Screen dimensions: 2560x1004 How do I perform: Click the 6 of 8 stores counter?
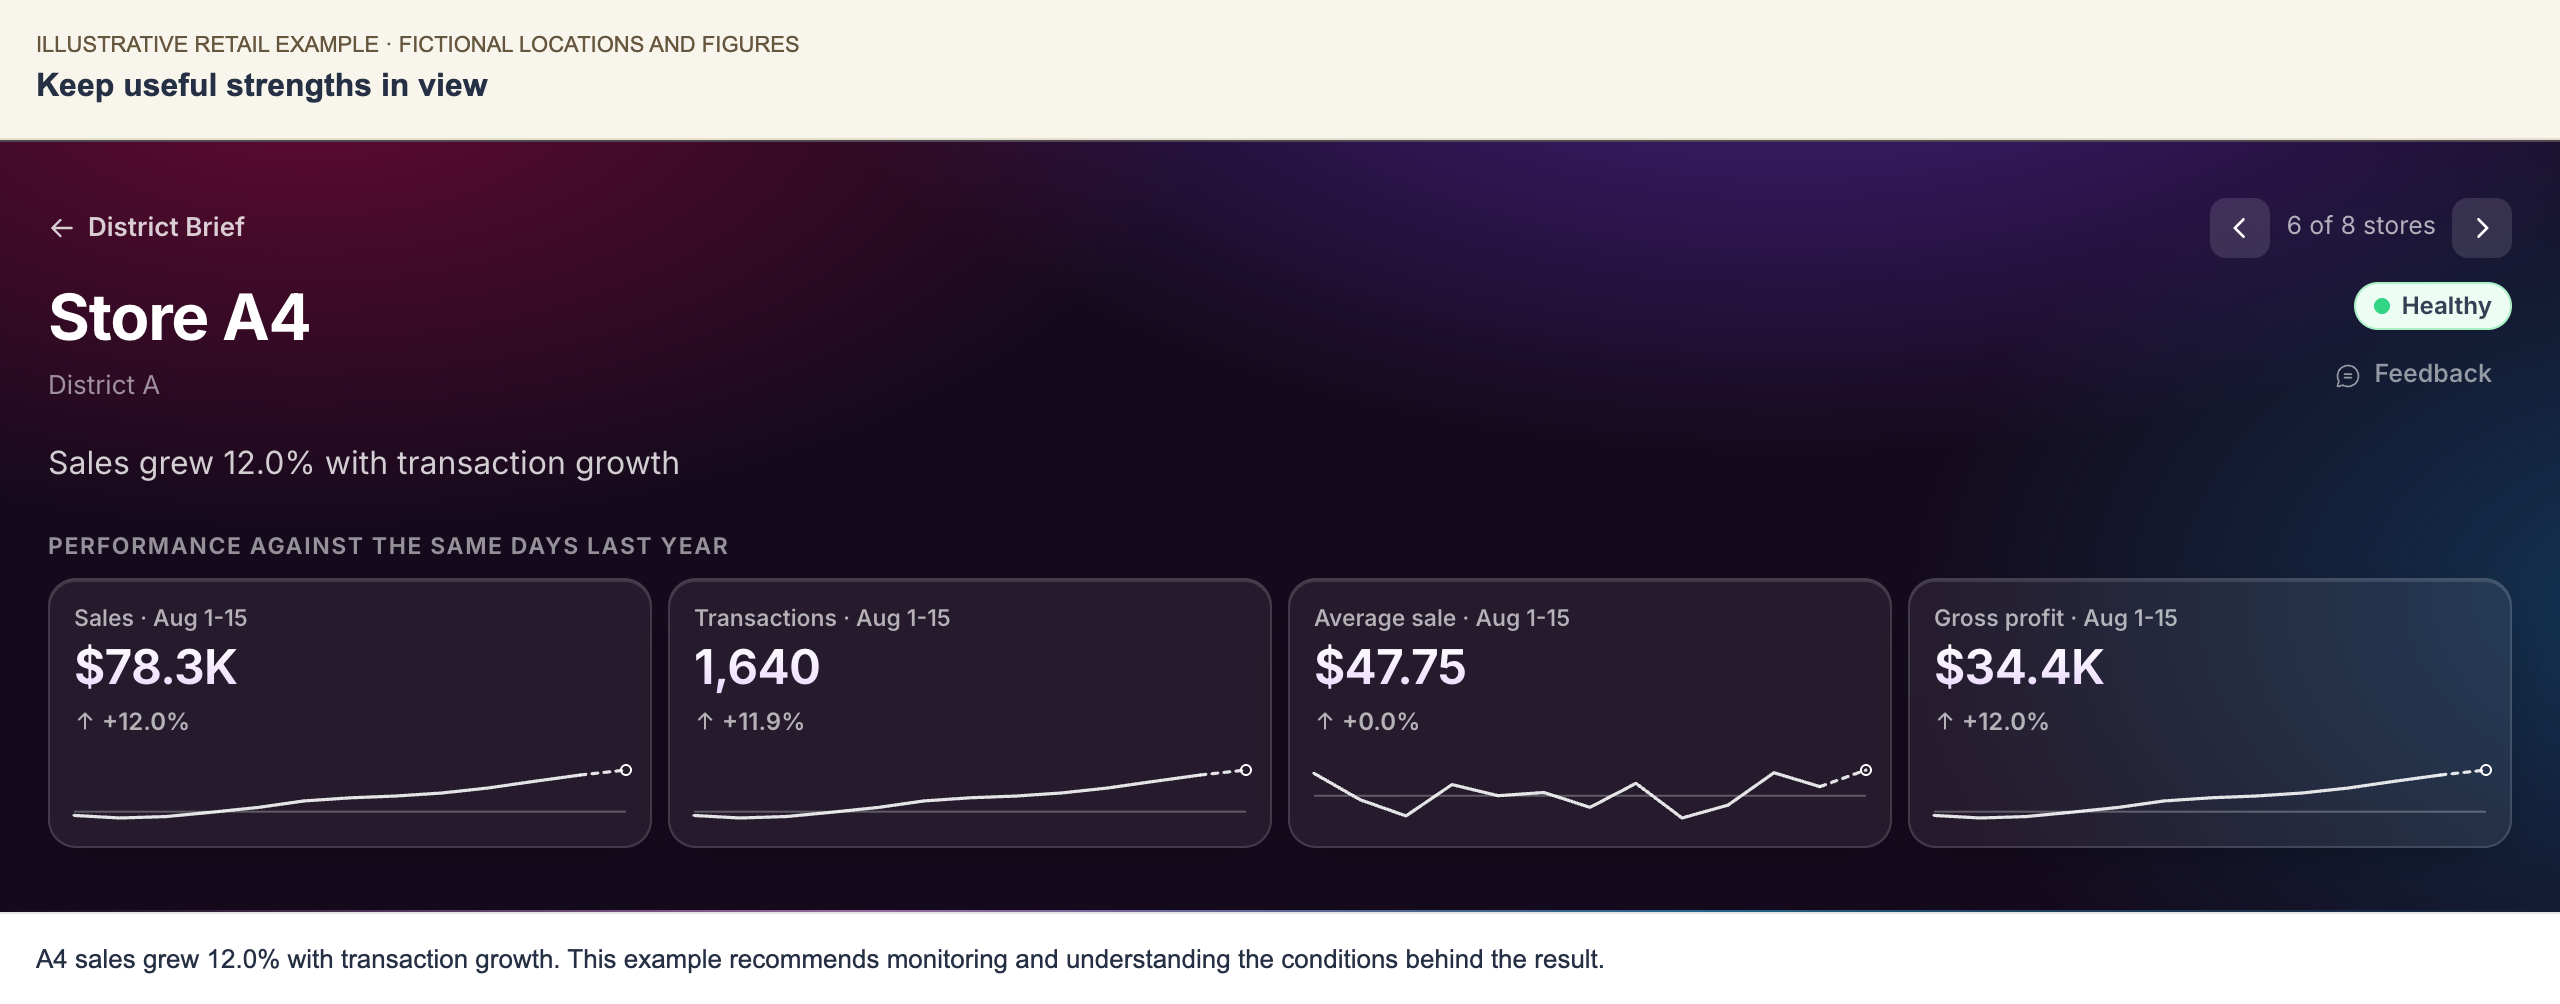[2361, 226]
